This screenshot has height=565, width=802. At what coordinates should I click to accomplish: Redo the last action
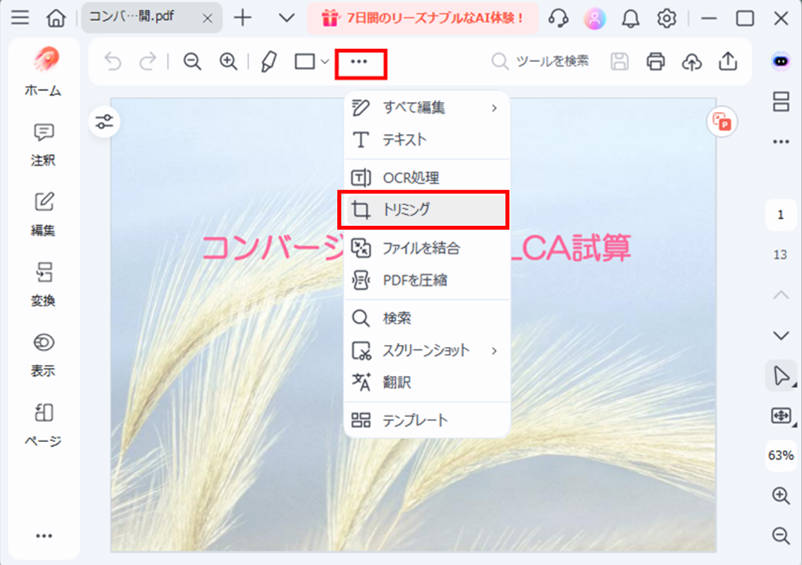(147, 62)
